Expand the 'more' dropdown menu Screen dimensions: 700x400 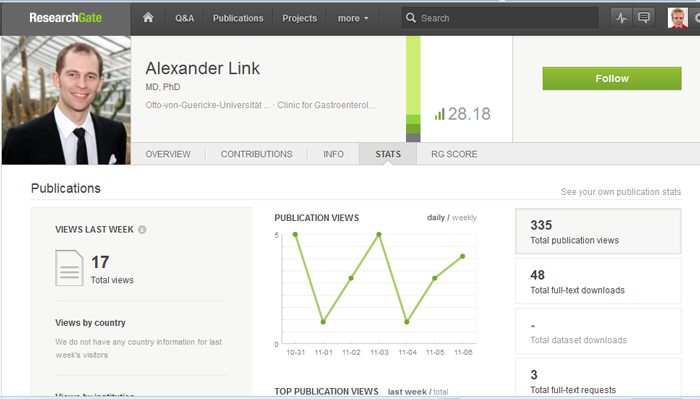point(352,18)
